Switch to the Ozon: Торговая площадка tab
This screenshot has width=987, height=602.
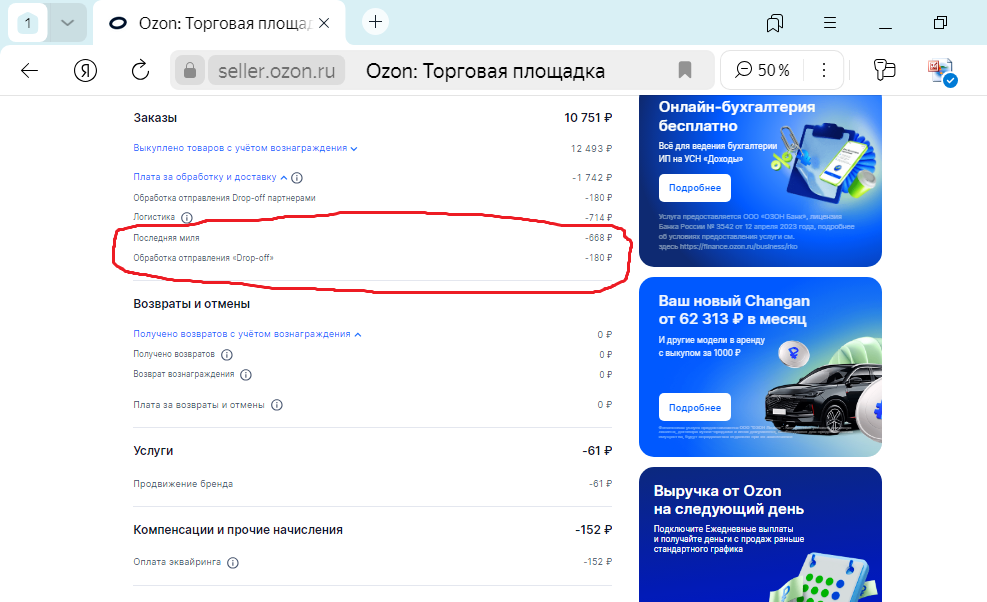click(x=219, y=23)
